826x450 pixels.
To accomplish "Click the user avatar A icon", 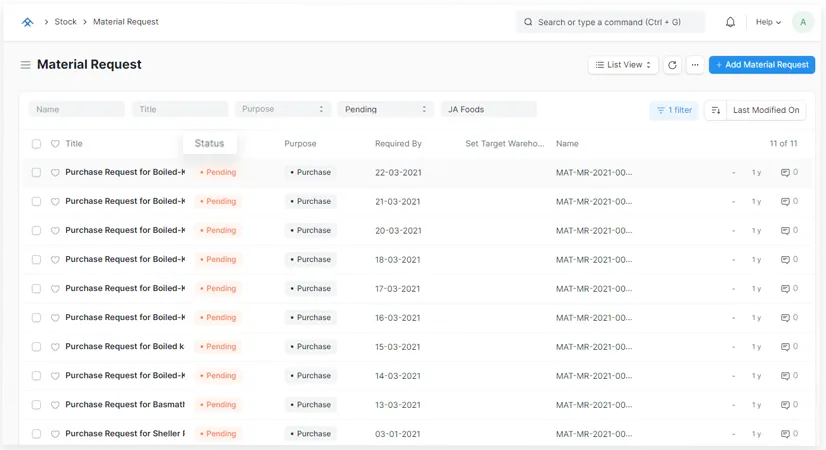I will (802, 22).
